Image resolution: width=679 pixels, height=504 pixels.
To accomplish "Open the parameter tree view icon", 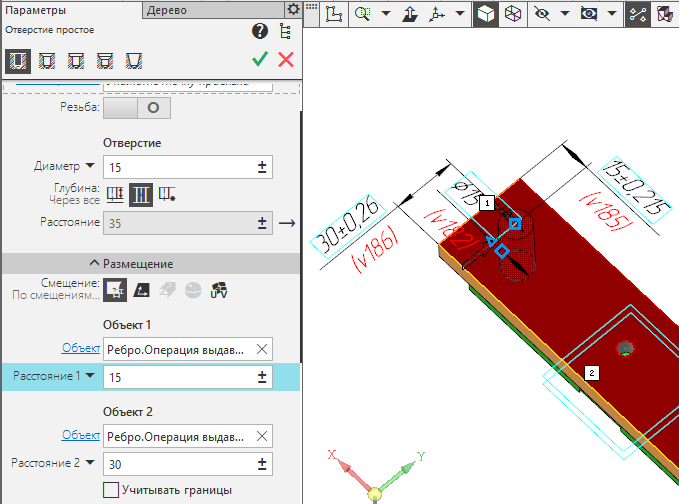I will tap(285, 31).
